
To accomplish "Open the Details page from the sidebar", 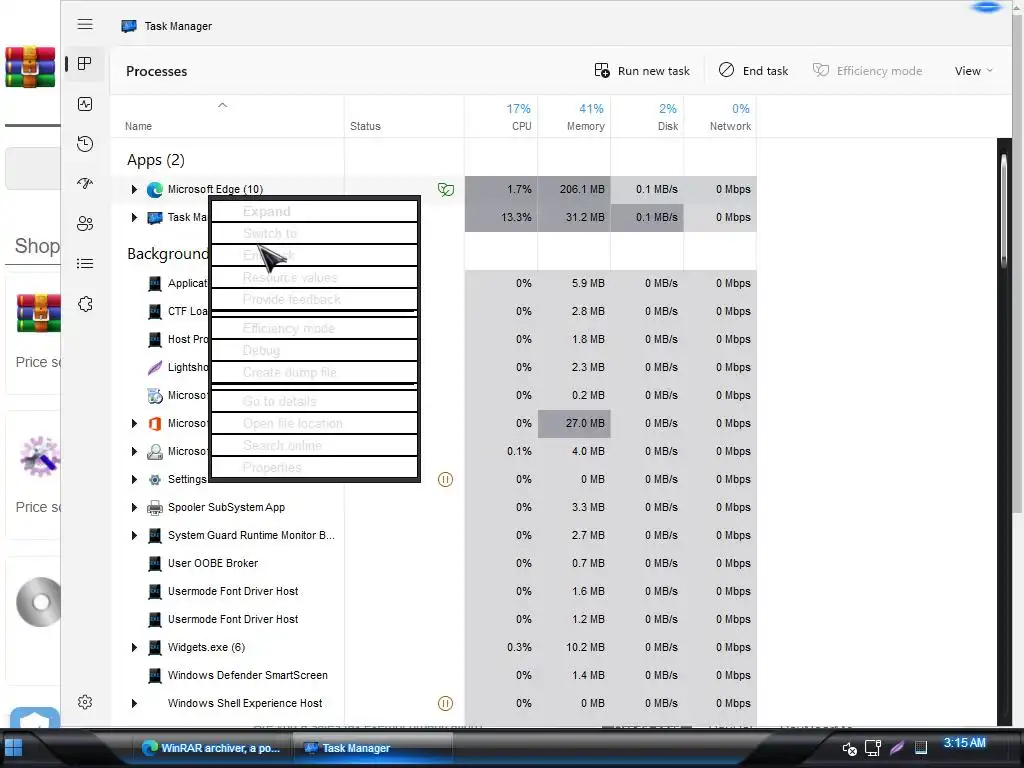I will 85,264.
